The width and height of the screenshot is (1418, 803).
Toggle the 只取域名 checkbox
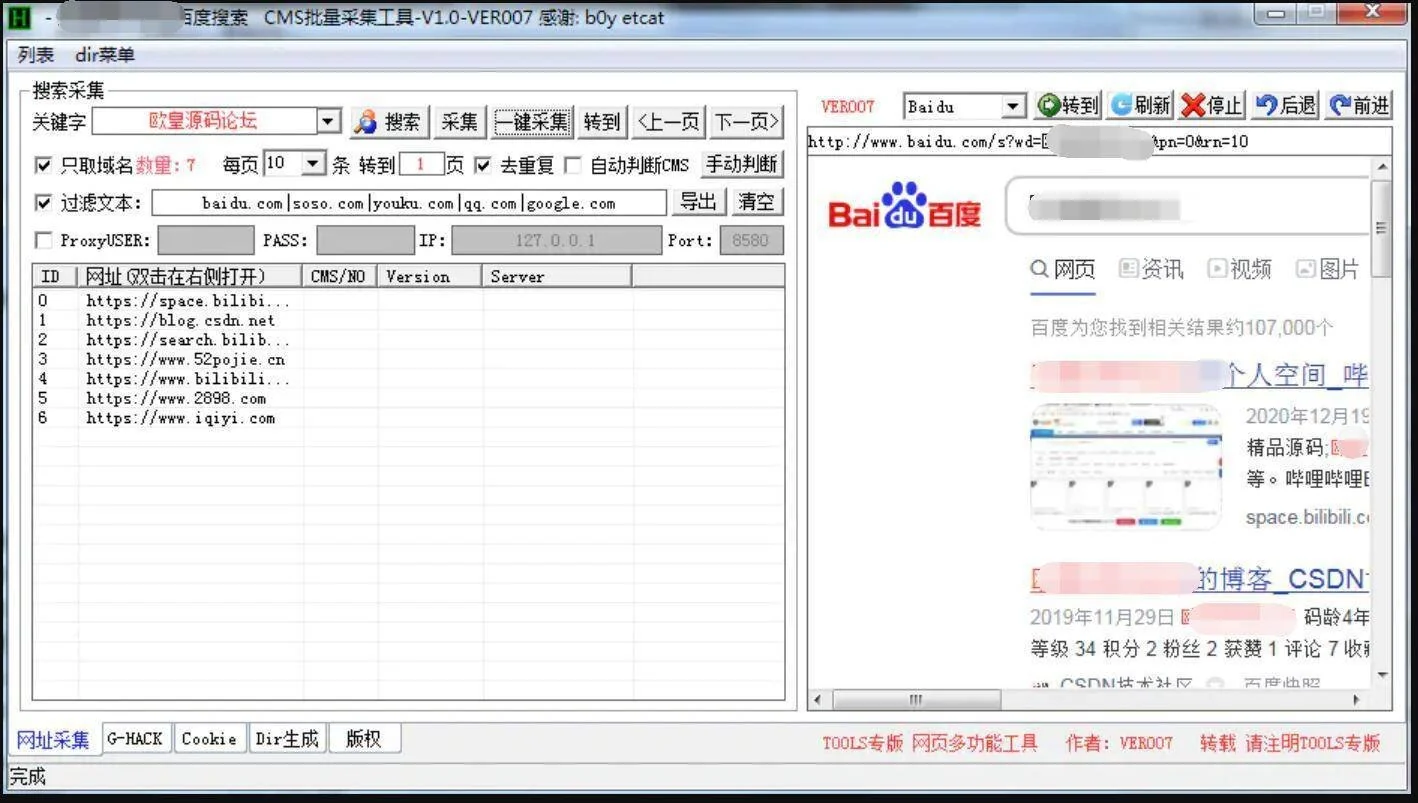coord(44,165)
